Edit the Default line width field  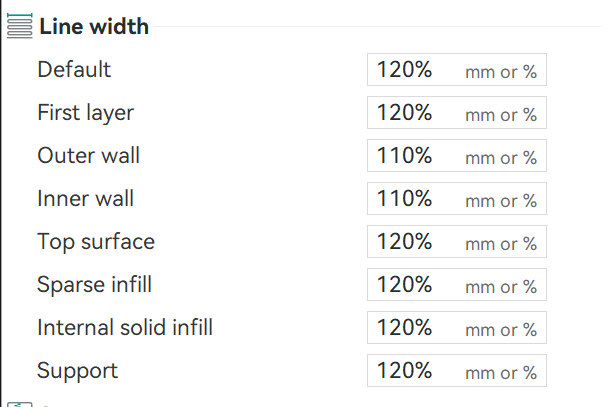coord(457,70)
